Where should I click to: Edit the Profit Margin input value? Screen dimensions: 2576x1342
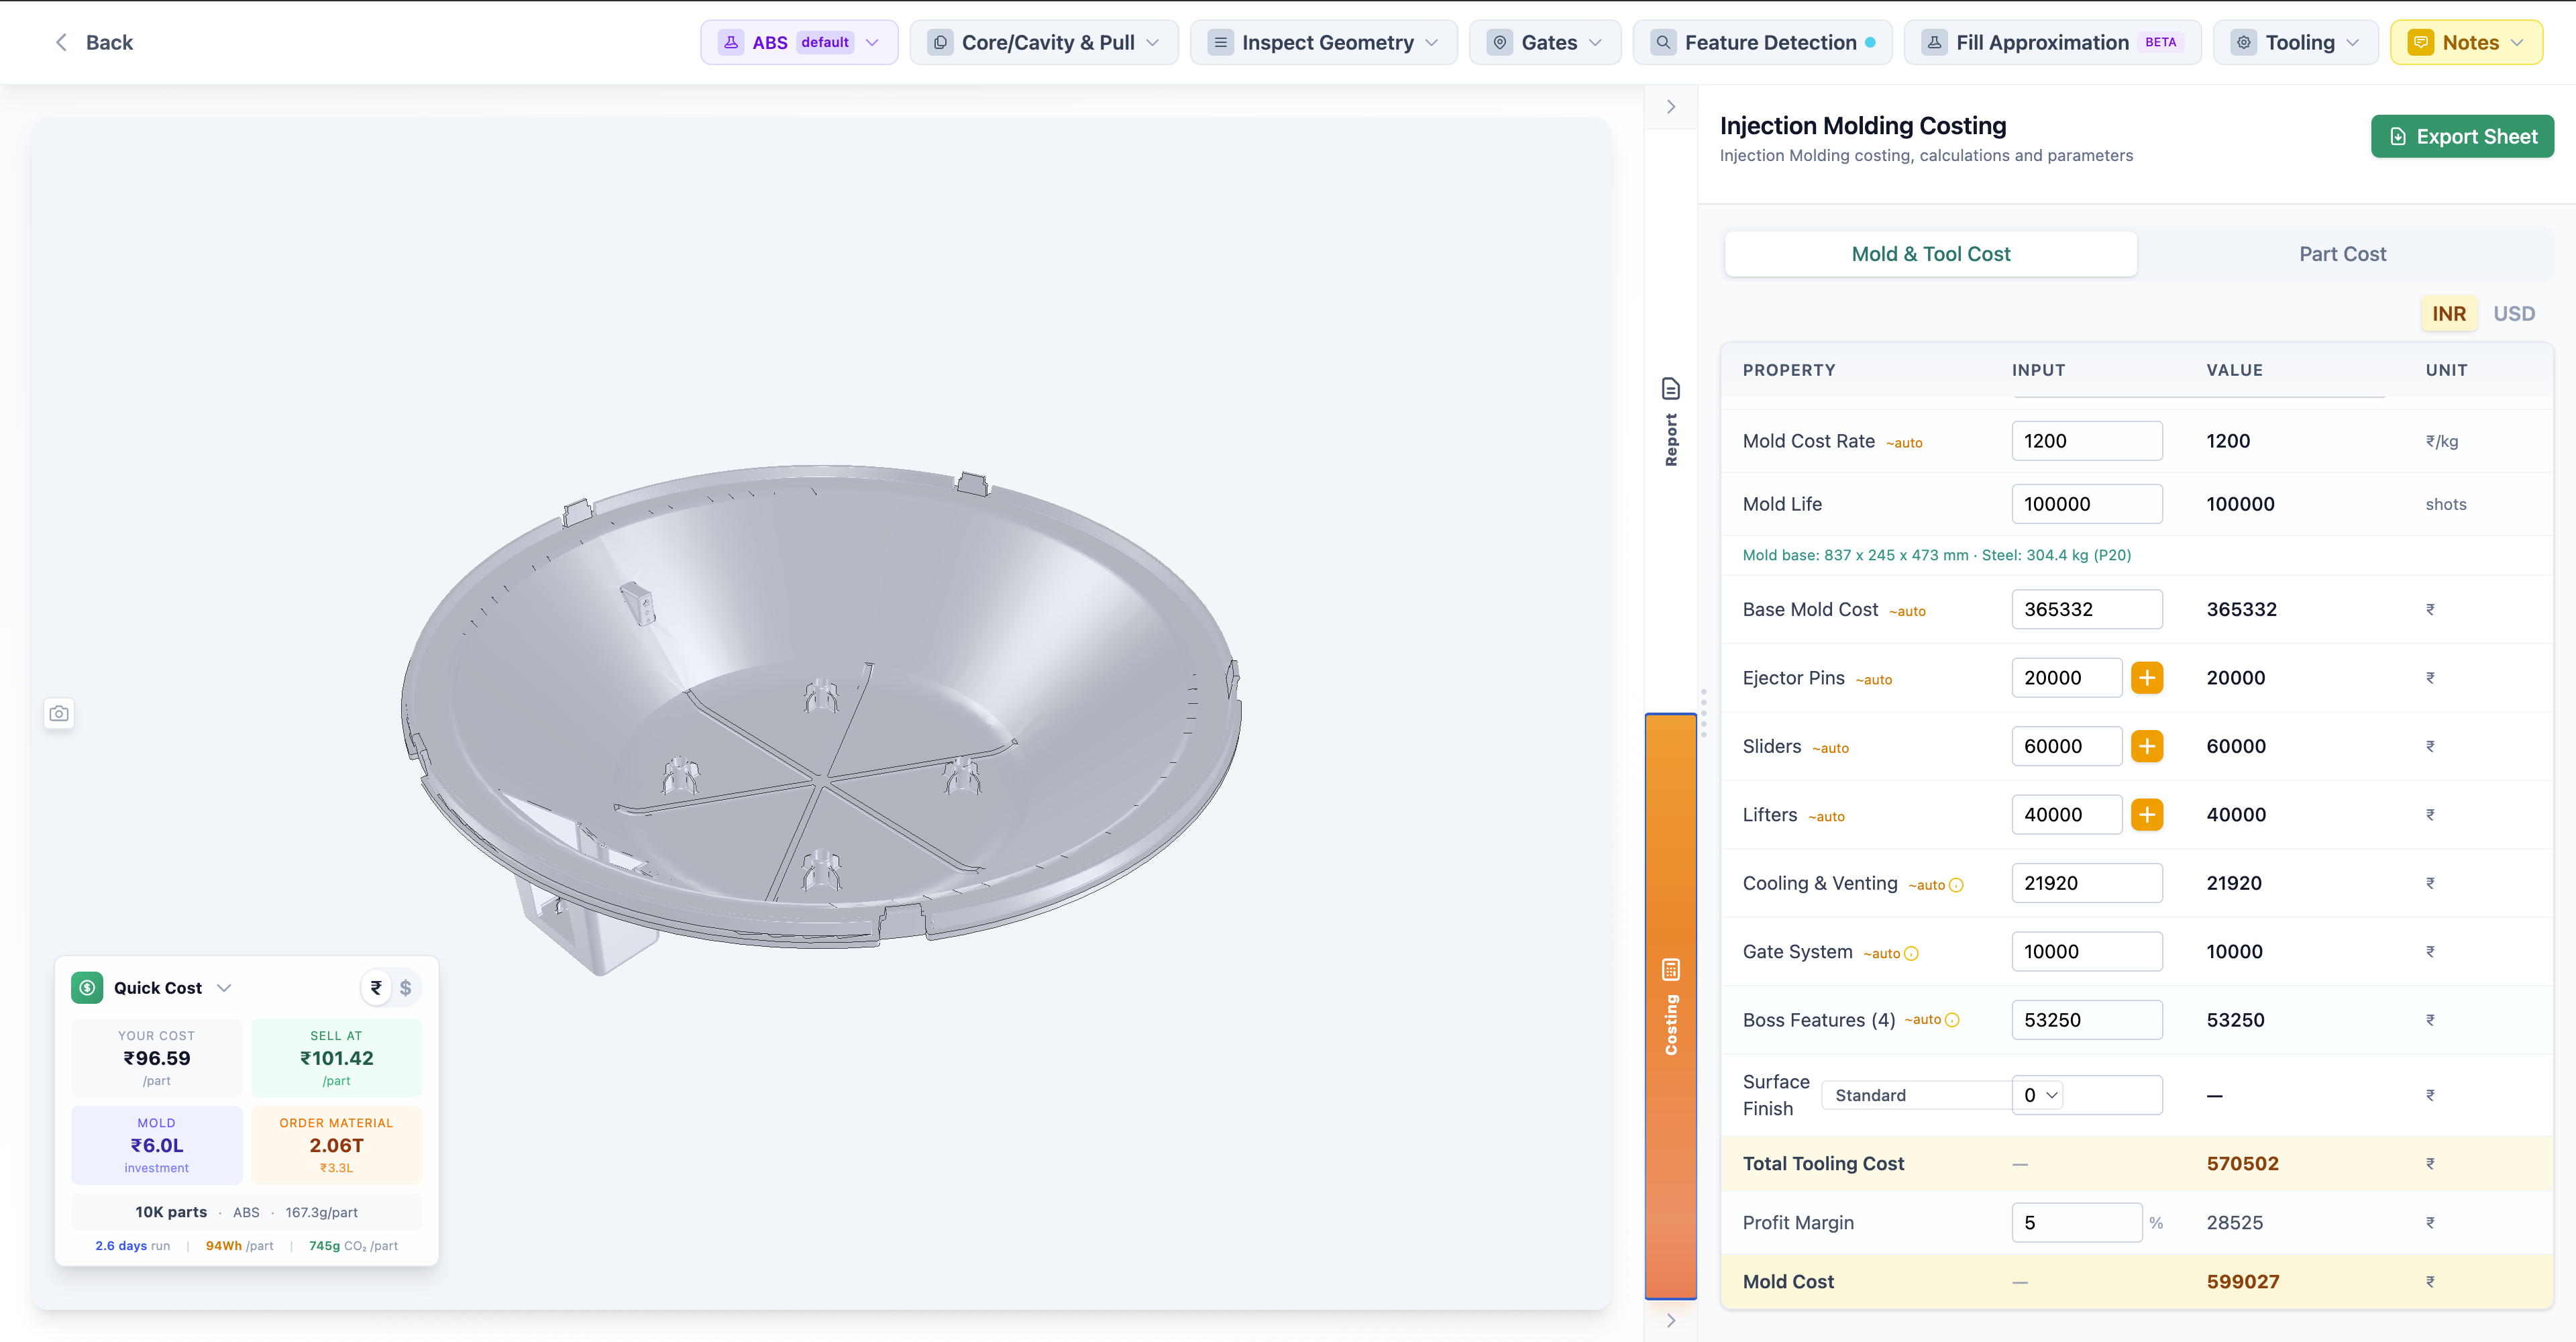coord(2076,1222)
